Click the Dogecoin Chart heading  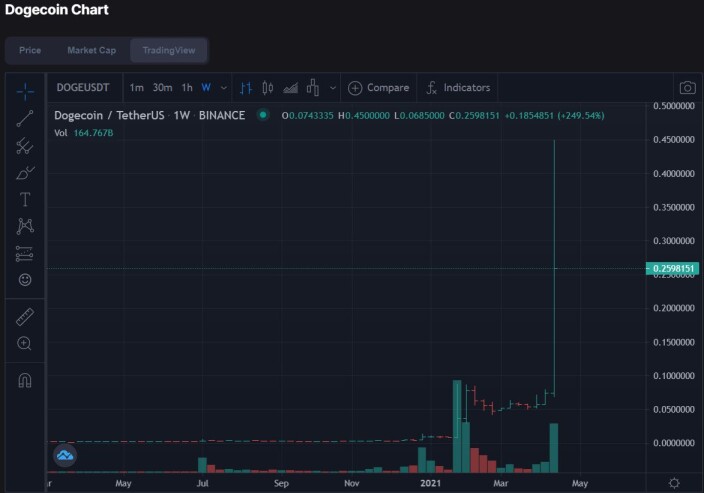point(57,9)
